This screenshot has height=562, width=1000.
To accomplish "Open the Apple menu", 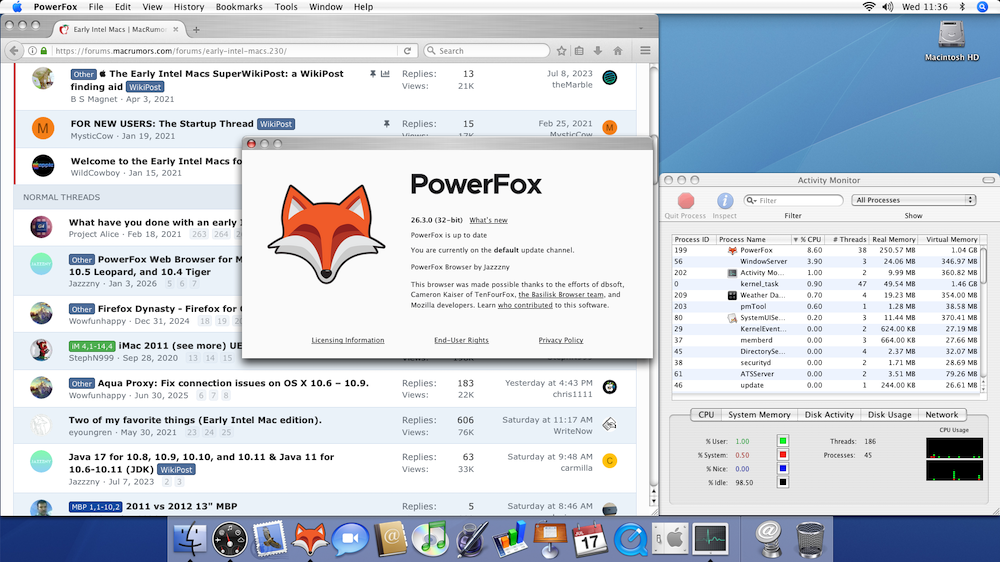I will (17, 7).
